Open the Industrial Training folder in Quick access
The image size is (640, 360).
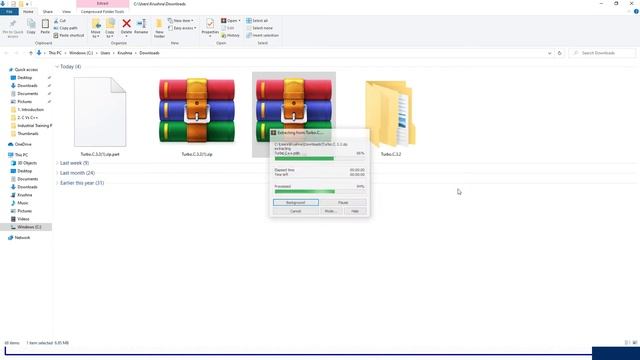click(x=34, y=126)
